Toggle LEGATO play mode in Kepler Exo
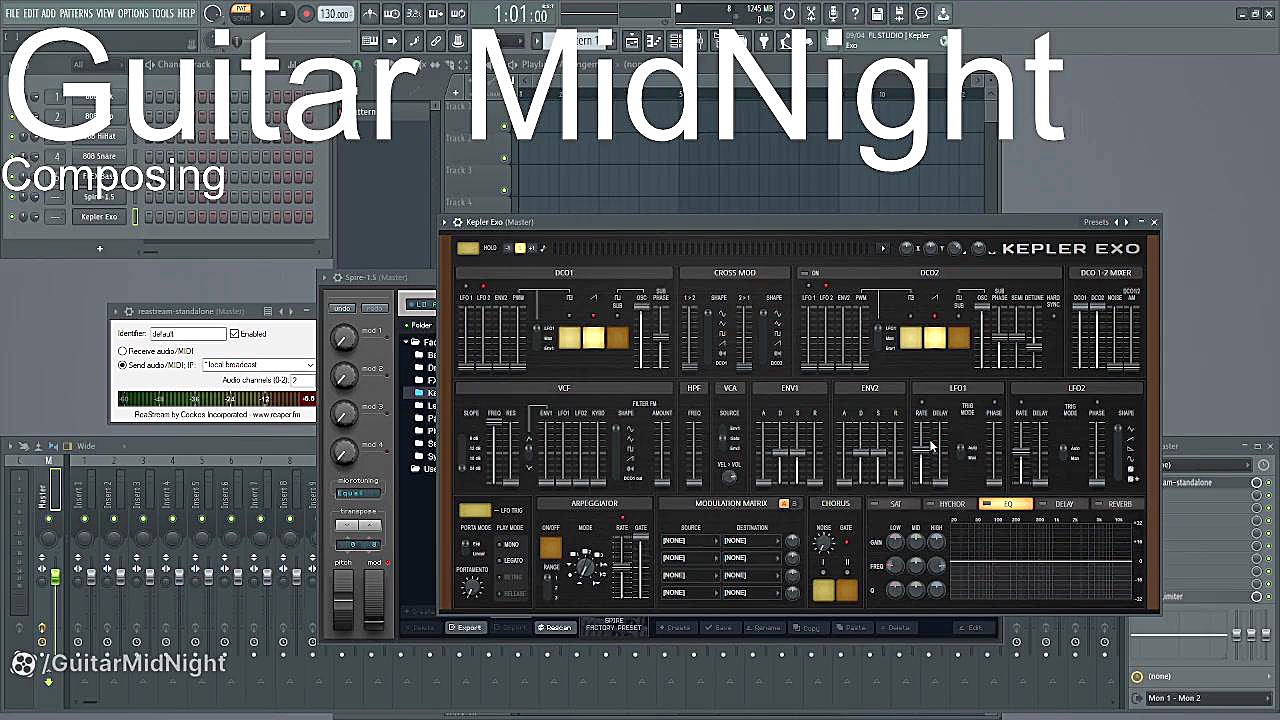 click(512, 561)
